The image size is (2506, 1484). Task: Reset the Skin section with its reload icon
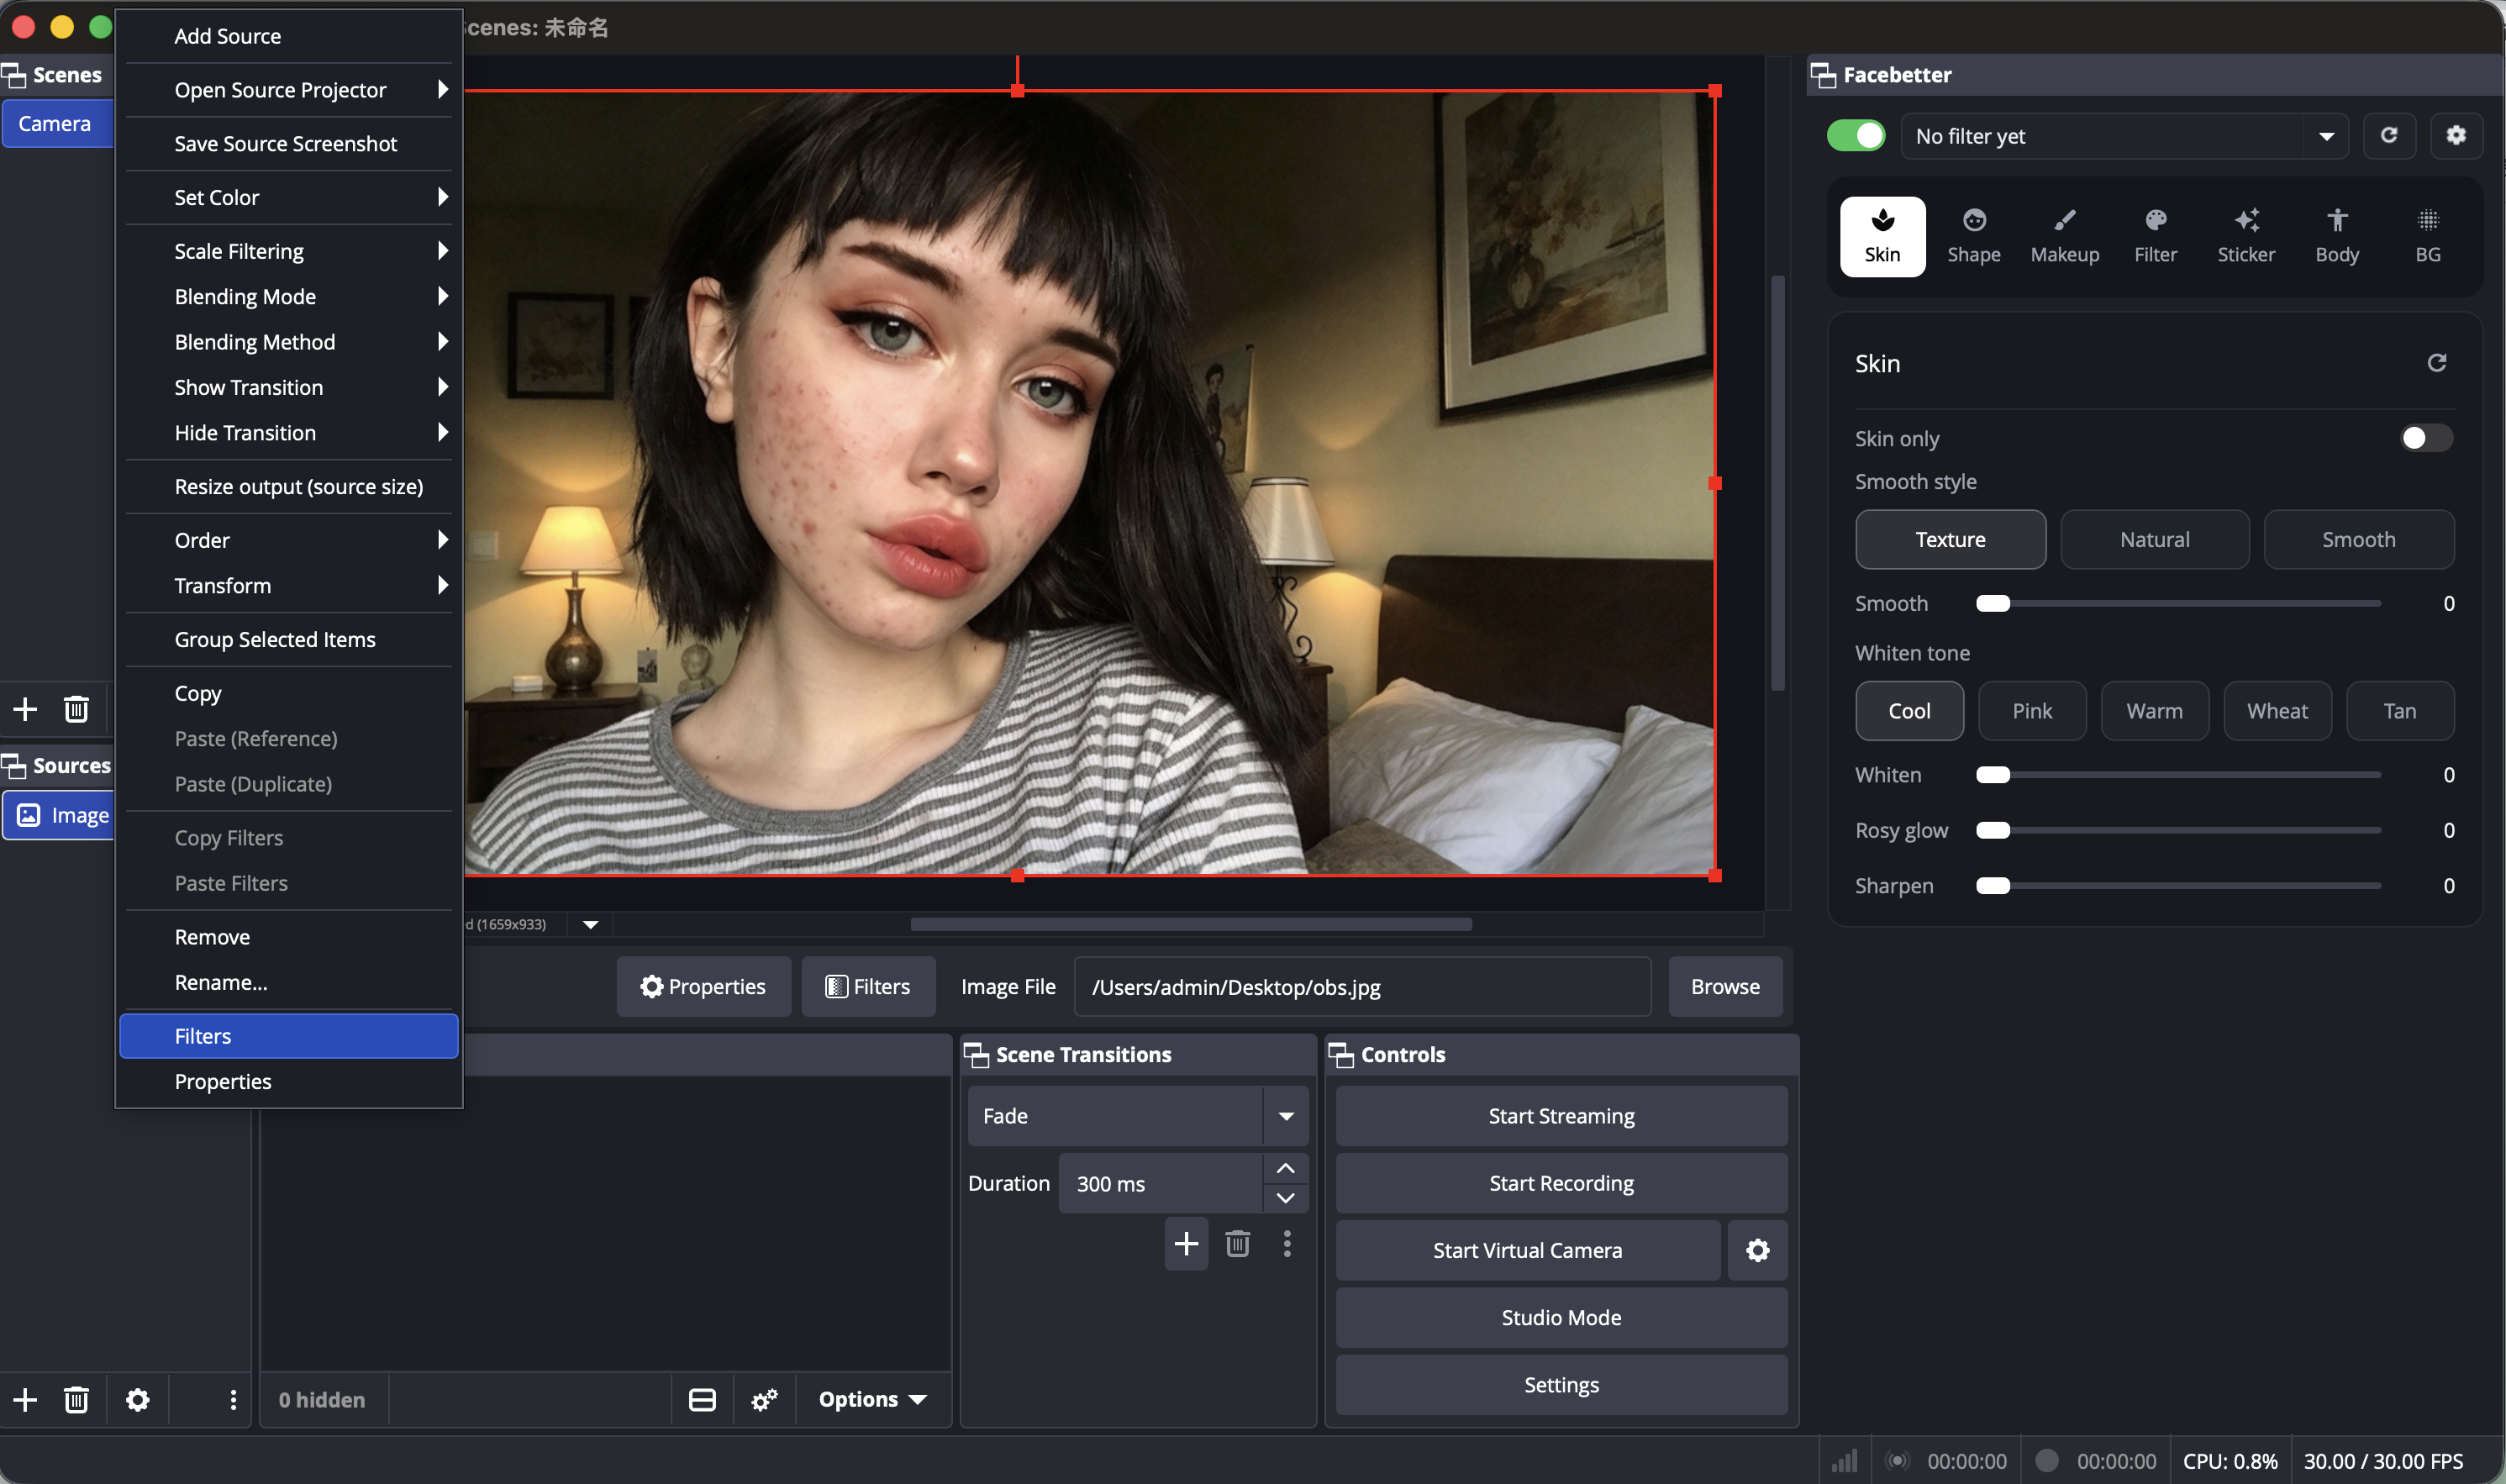coord(2436,363)
